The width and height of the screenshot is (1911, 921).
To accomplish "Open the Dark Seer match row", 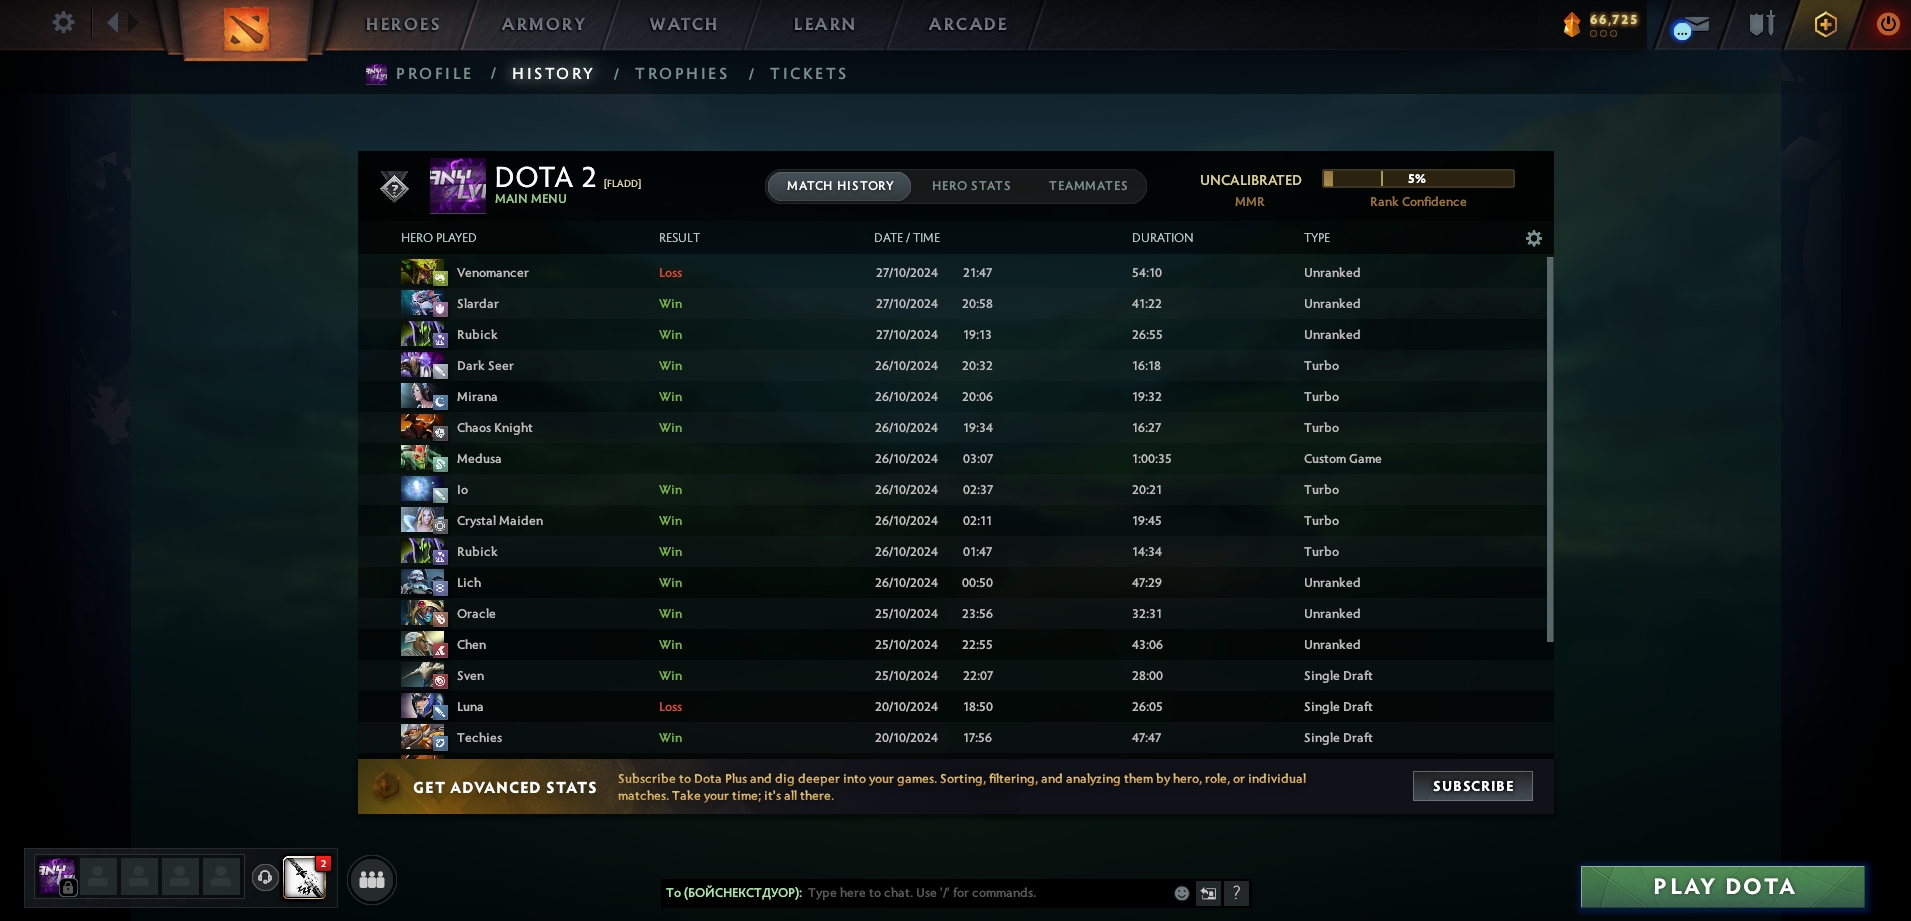I will pos(952,366).
